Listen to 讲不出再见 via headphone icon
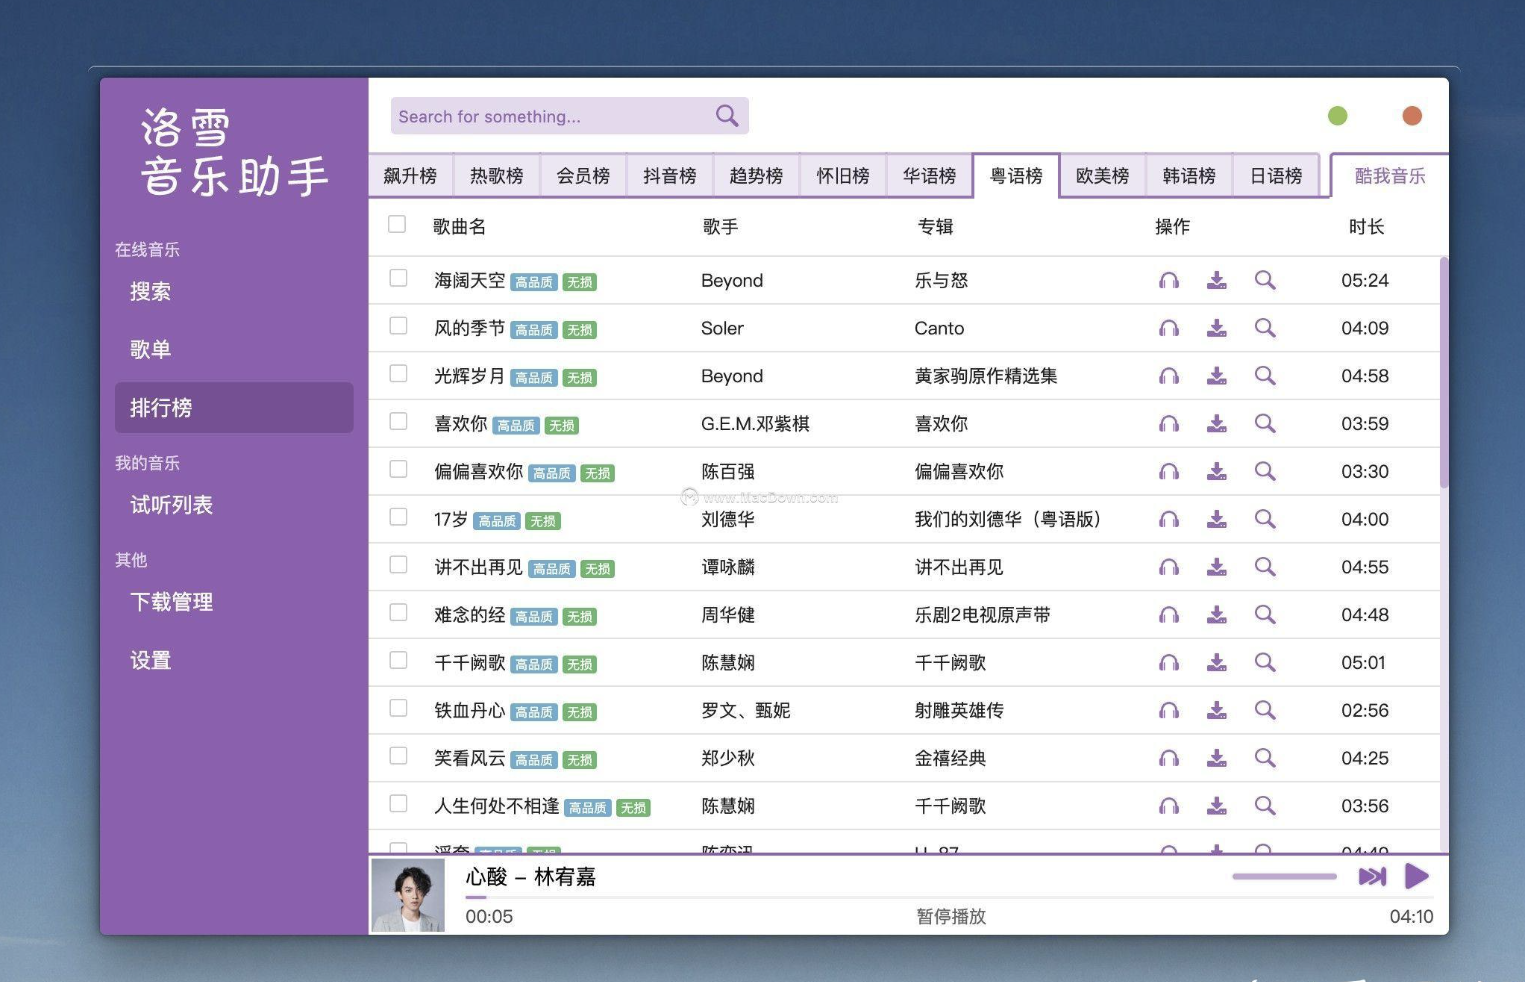The image size is (1525, 982). 1169,567
